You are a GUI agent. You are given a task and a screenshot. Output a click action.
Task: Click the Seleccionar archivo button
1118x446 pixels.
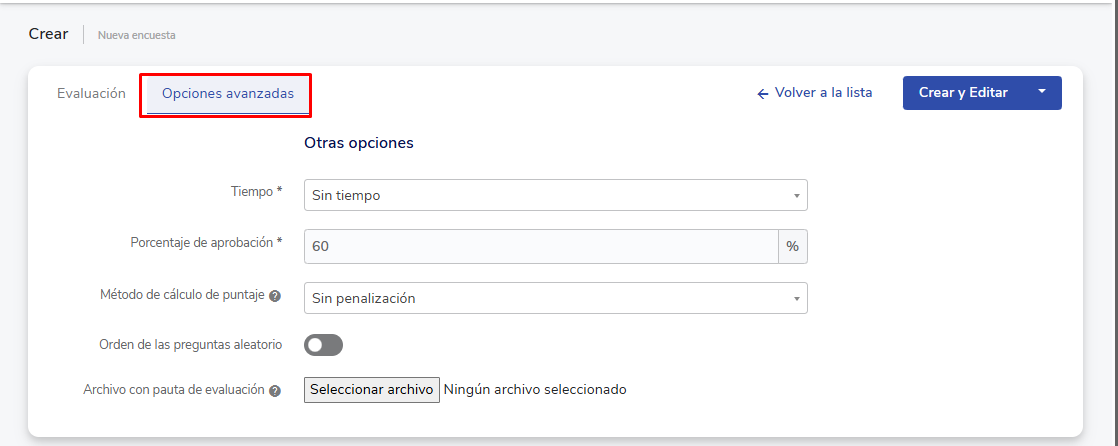371,389
